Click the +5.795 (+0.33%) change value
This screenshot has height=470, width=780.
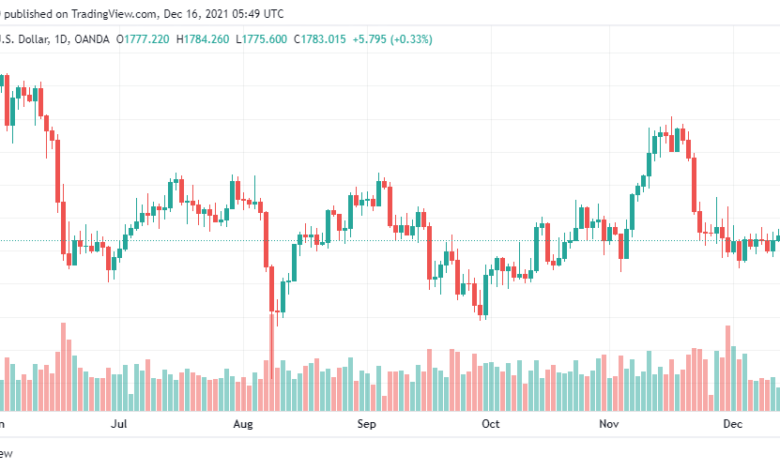(392, 39)
